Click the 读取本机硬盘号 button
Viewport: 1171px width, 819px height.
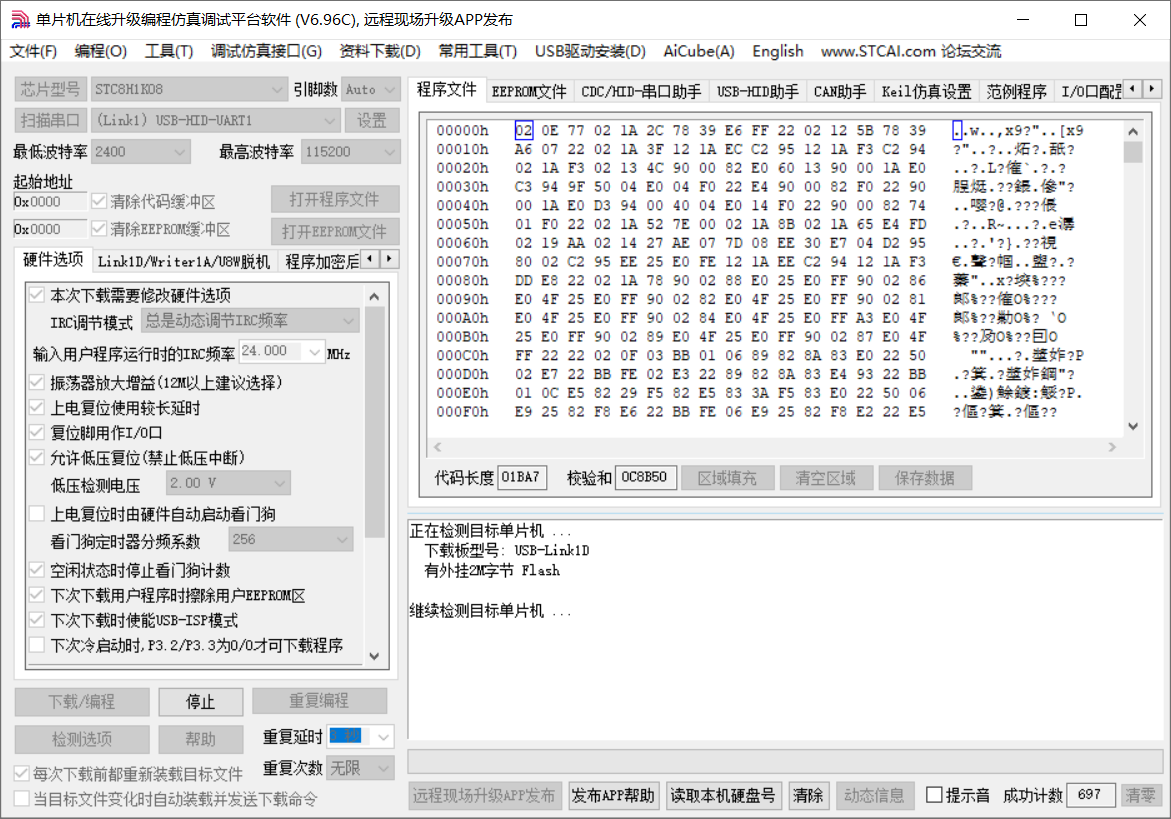coord(723,796)
